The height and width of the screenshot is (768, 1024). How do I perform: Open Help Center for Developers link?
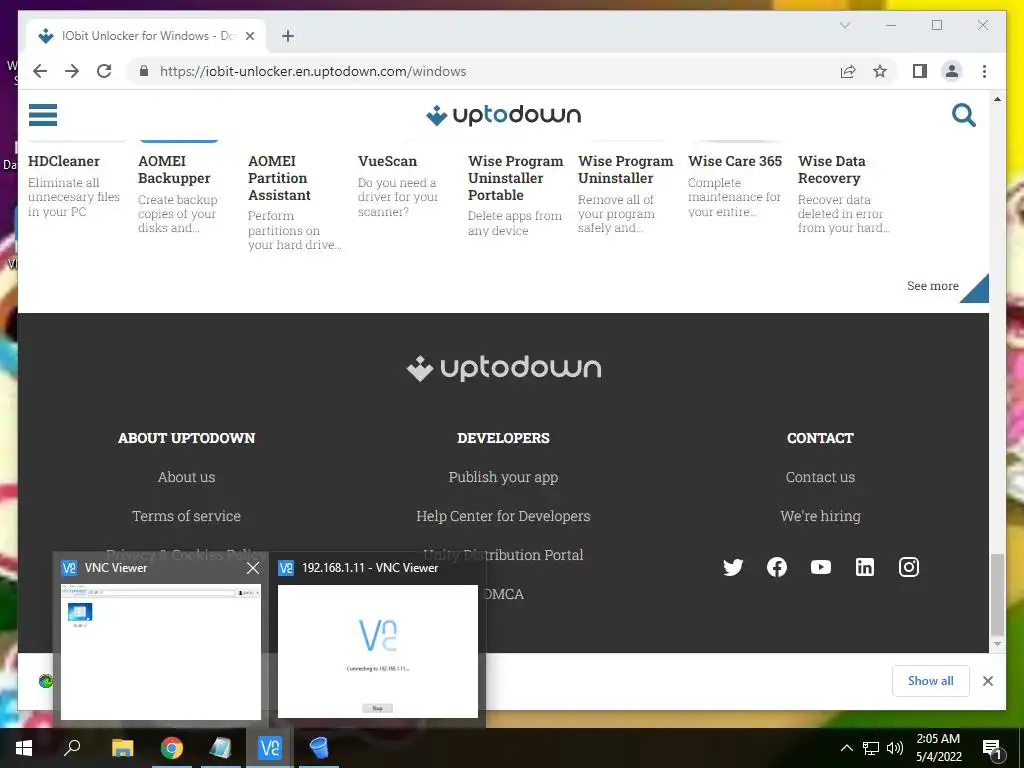point(503,516)
